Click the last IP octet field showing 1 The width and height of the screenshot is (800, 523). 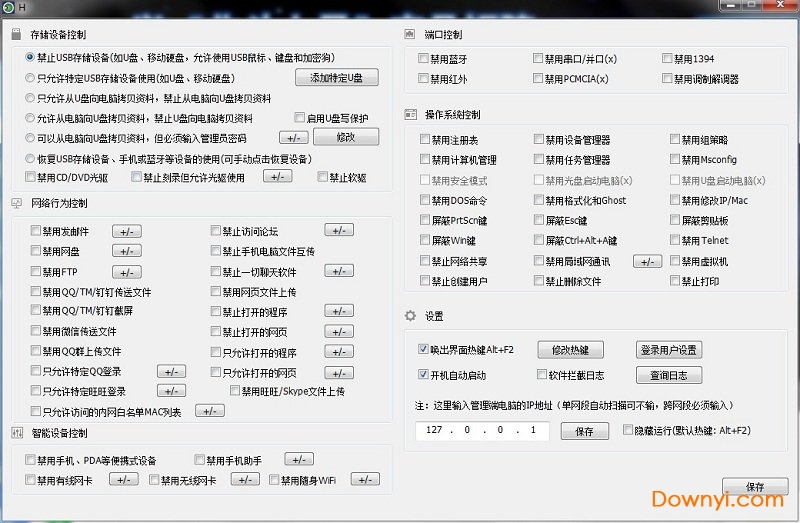(533, 430)
